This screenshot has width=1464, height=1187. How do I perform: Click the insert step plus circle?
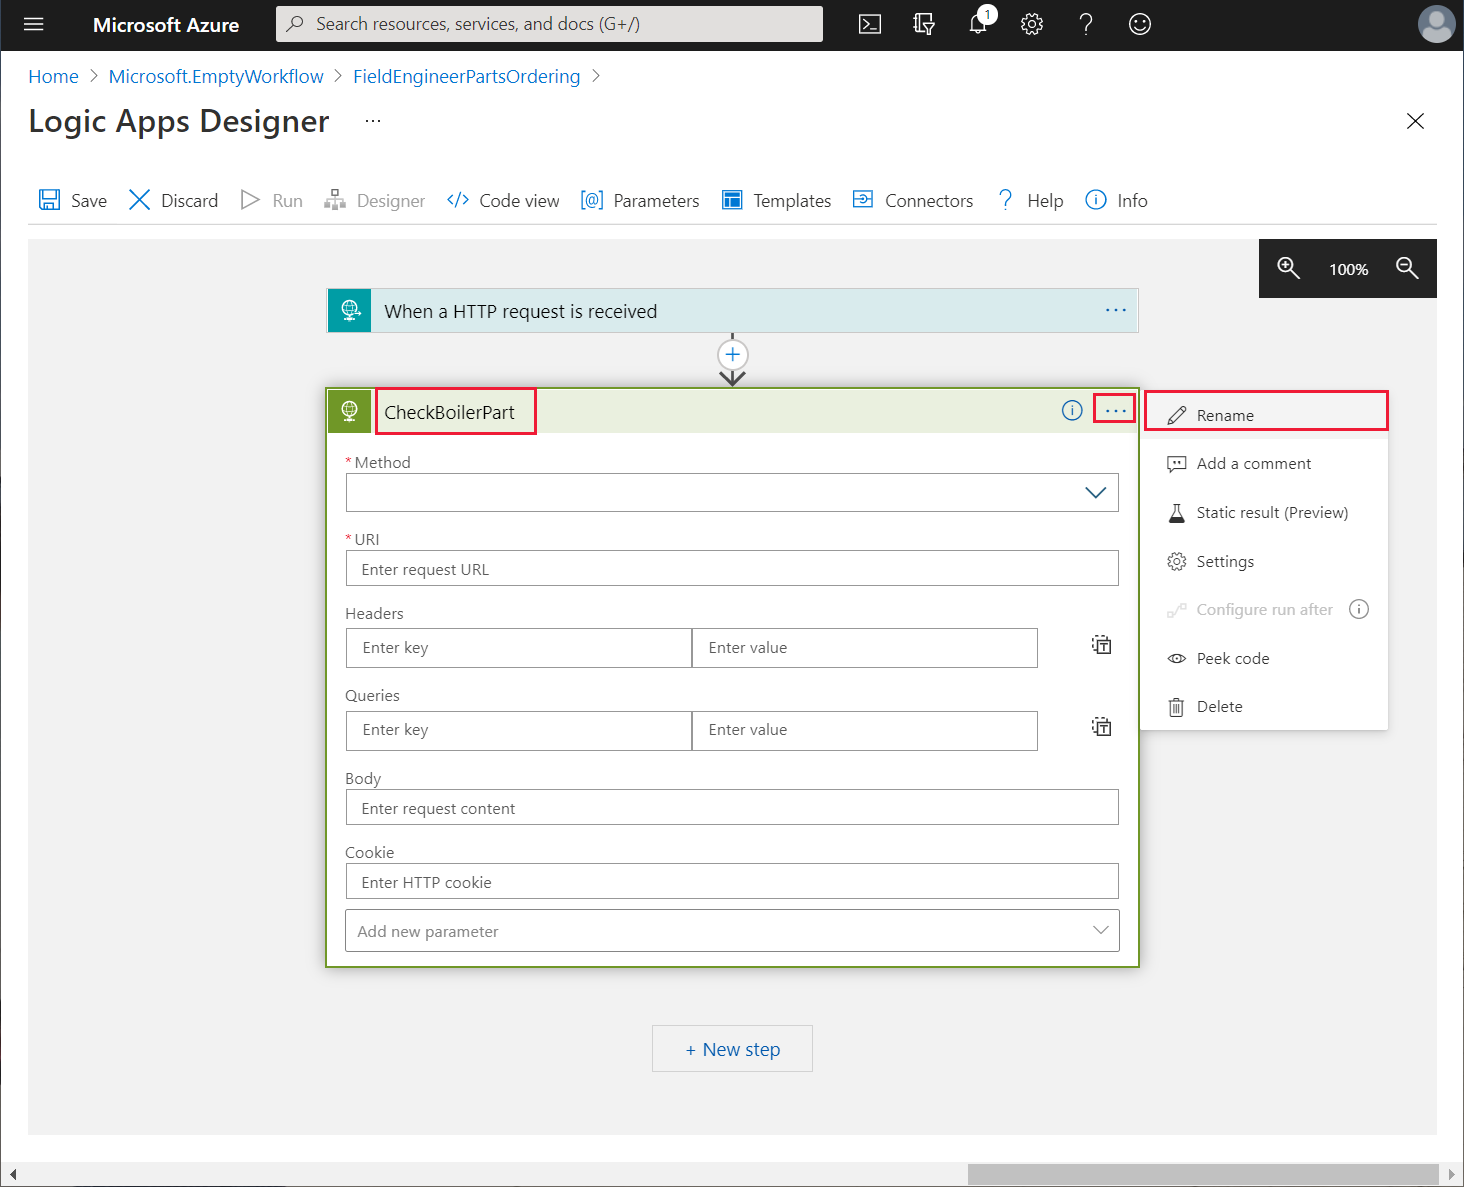733,355
